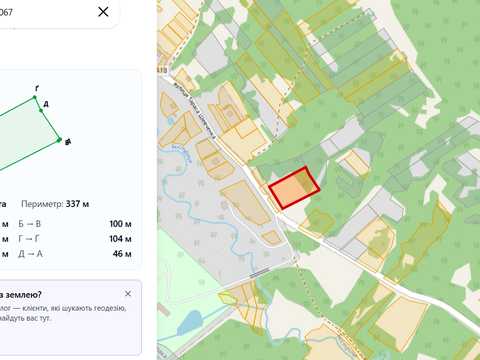The width and height of the screenshot is (480, 360).
Task: Click the side length value 104 м
Action: click(x=120, y=239)
